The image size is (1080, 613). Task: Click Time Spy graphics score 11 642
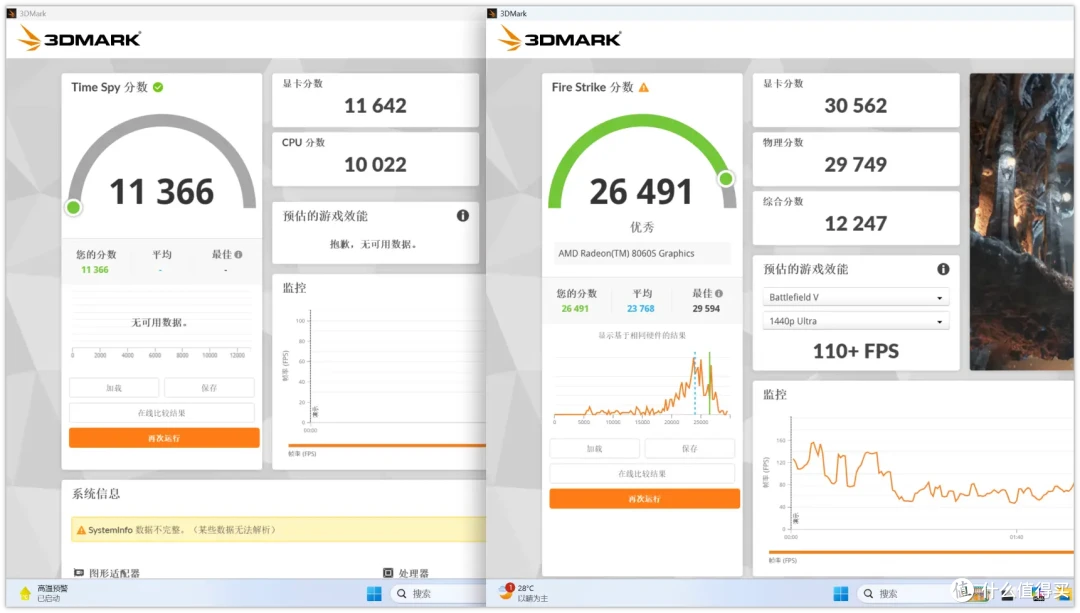point(375,105)
